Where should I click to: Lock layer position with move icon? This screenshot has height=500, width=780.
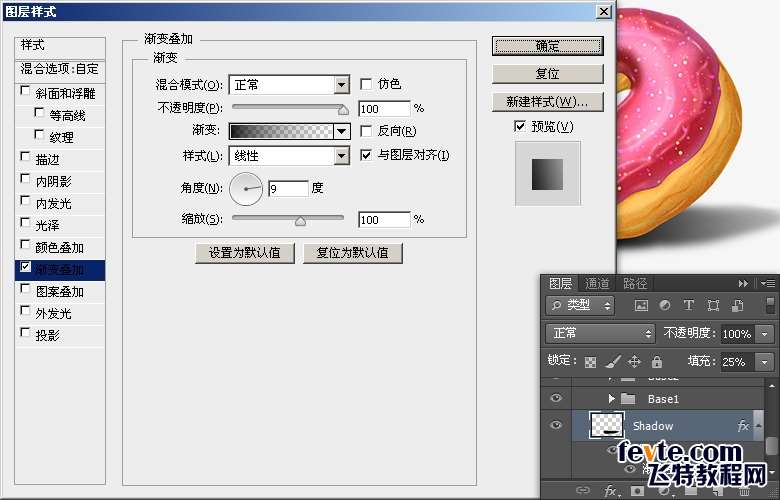634,362
